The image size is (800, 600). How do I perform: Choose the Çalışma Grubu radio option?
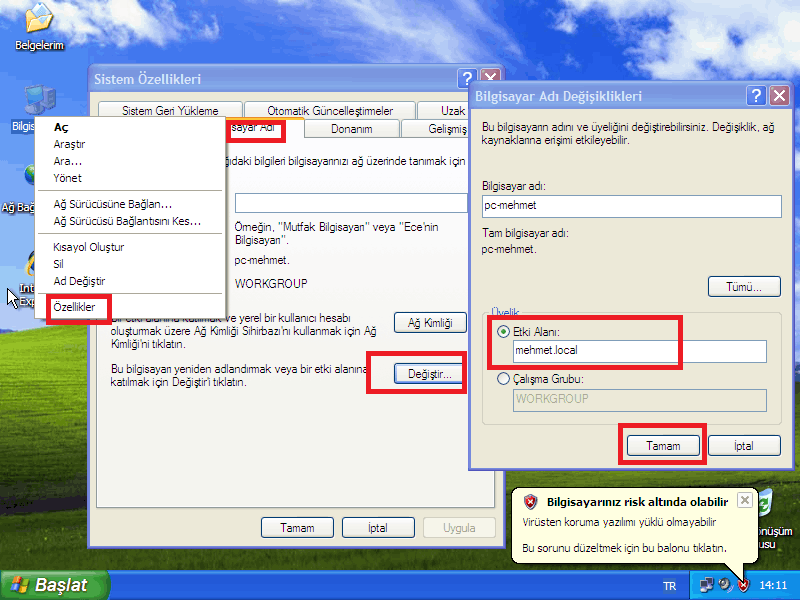click(503, 379)
